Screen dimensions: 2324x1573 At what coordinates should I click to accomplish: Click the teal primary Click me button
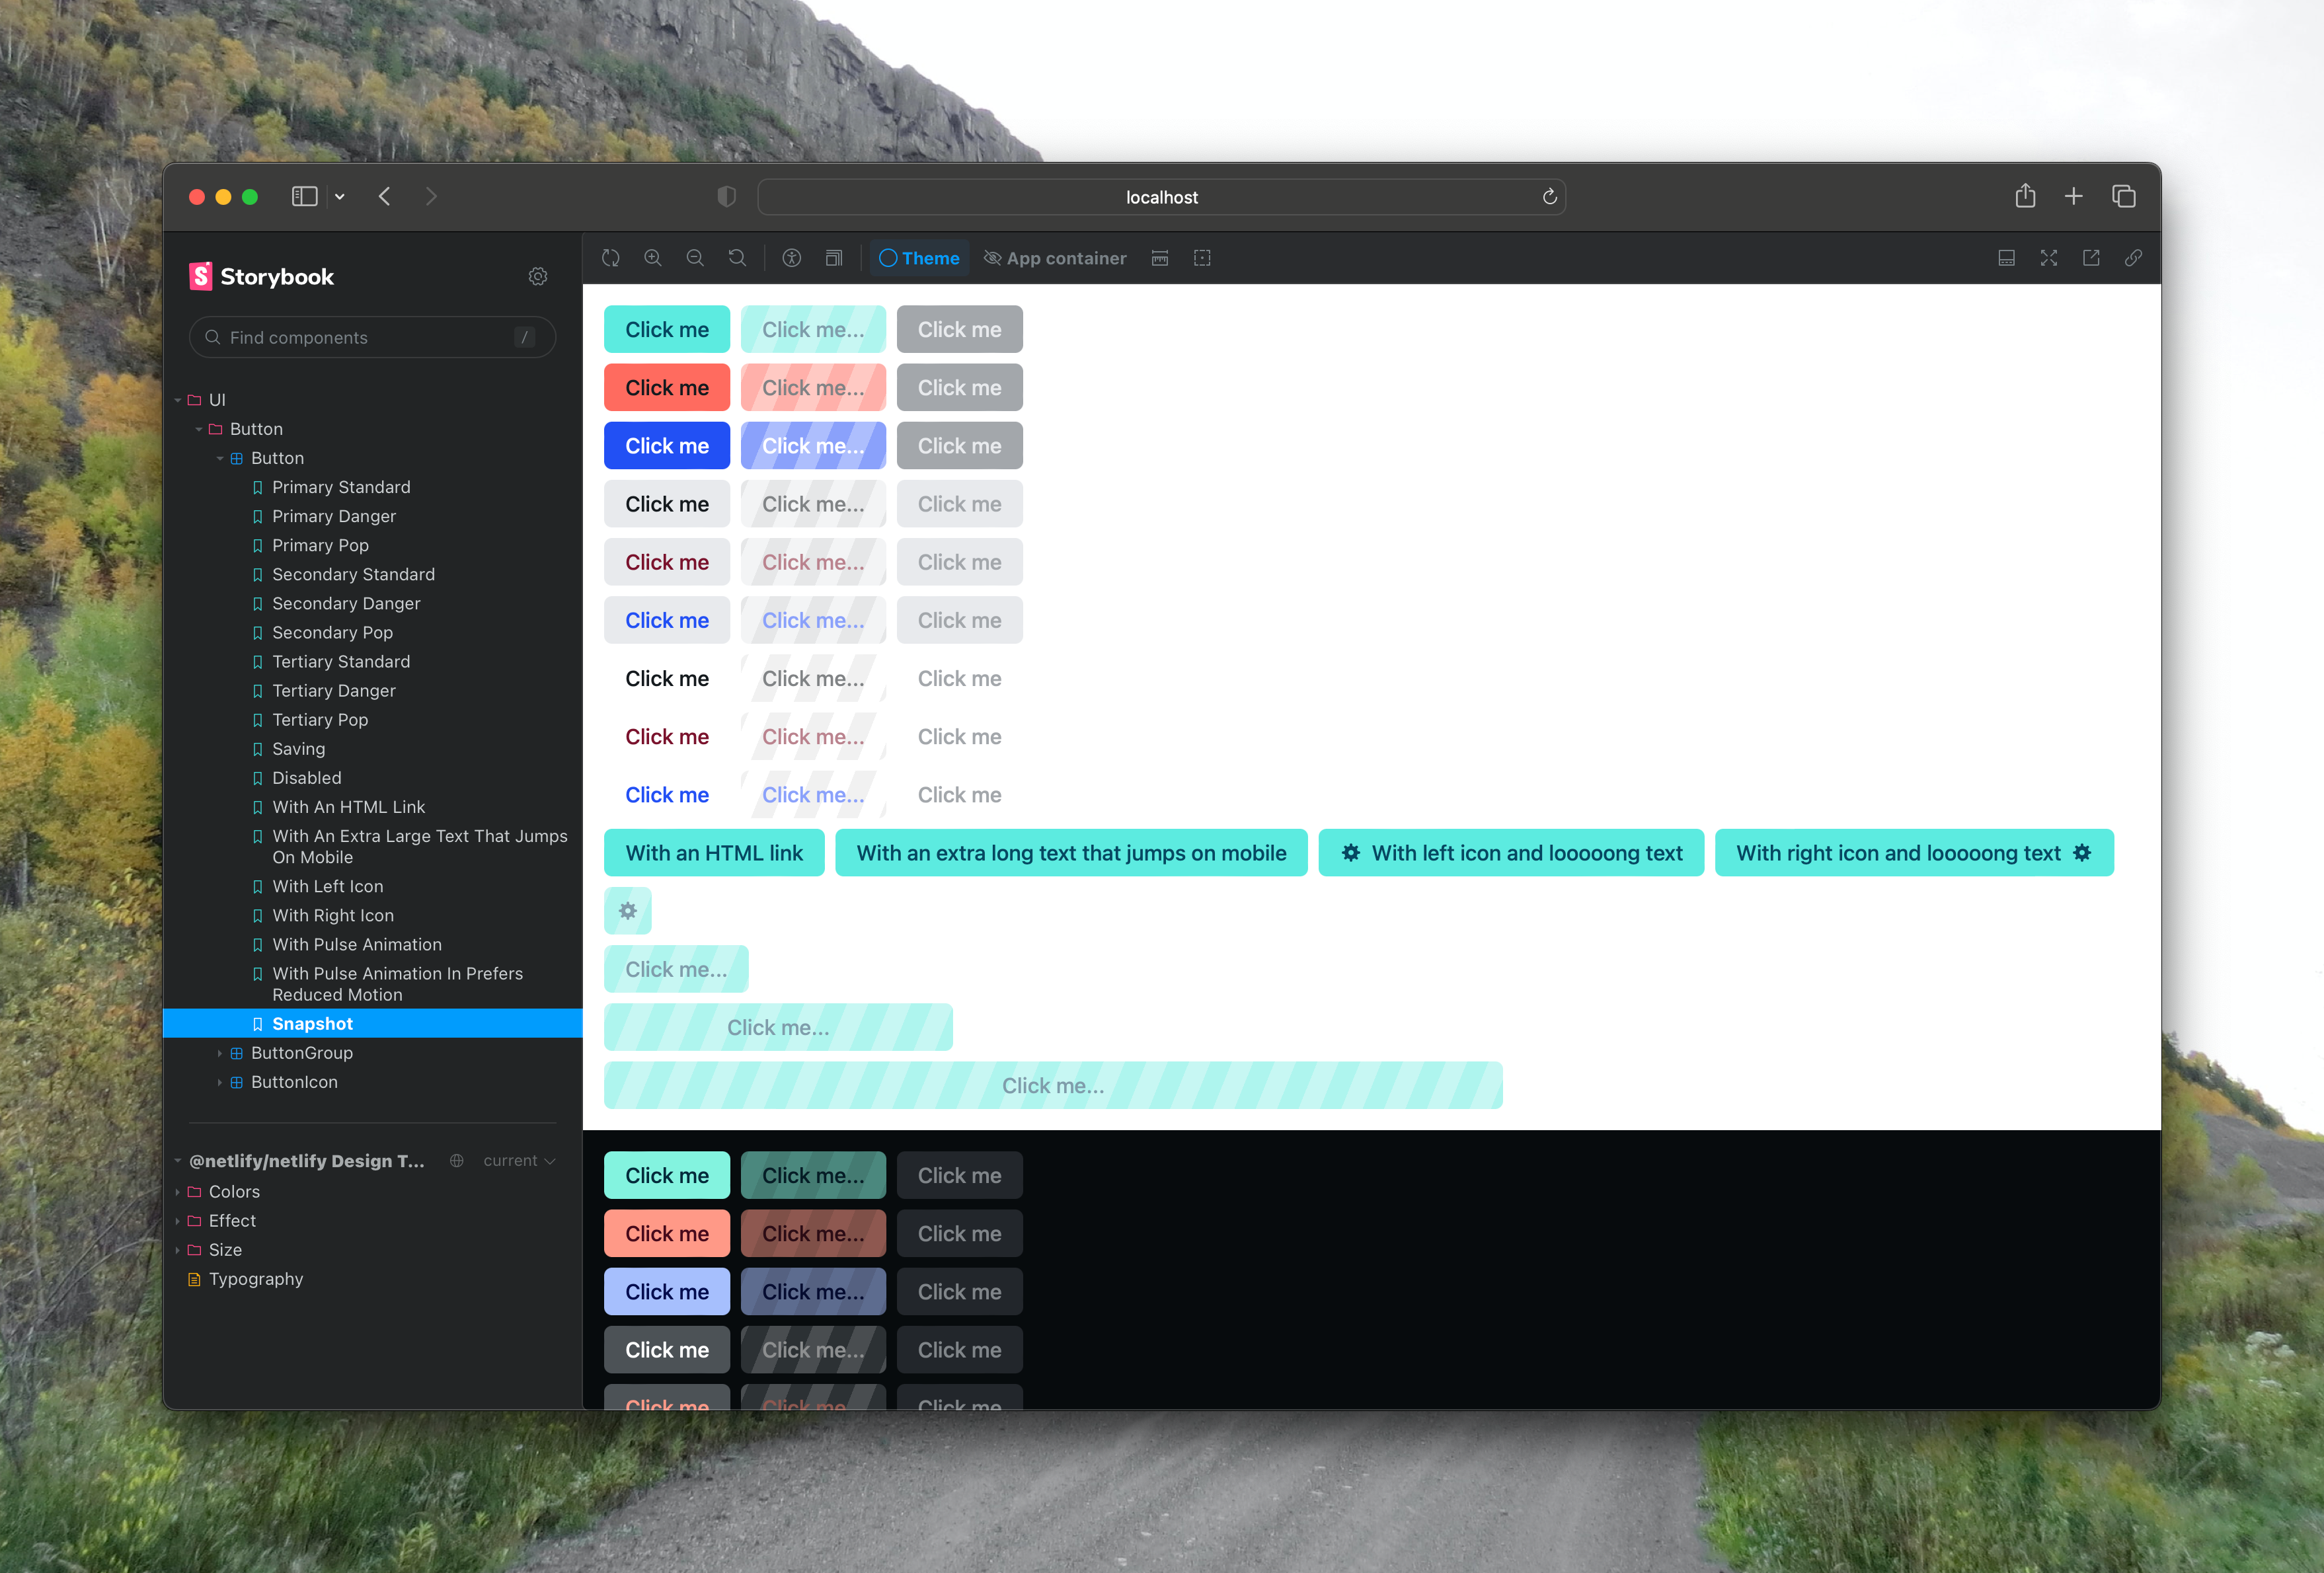coord(667,328)
